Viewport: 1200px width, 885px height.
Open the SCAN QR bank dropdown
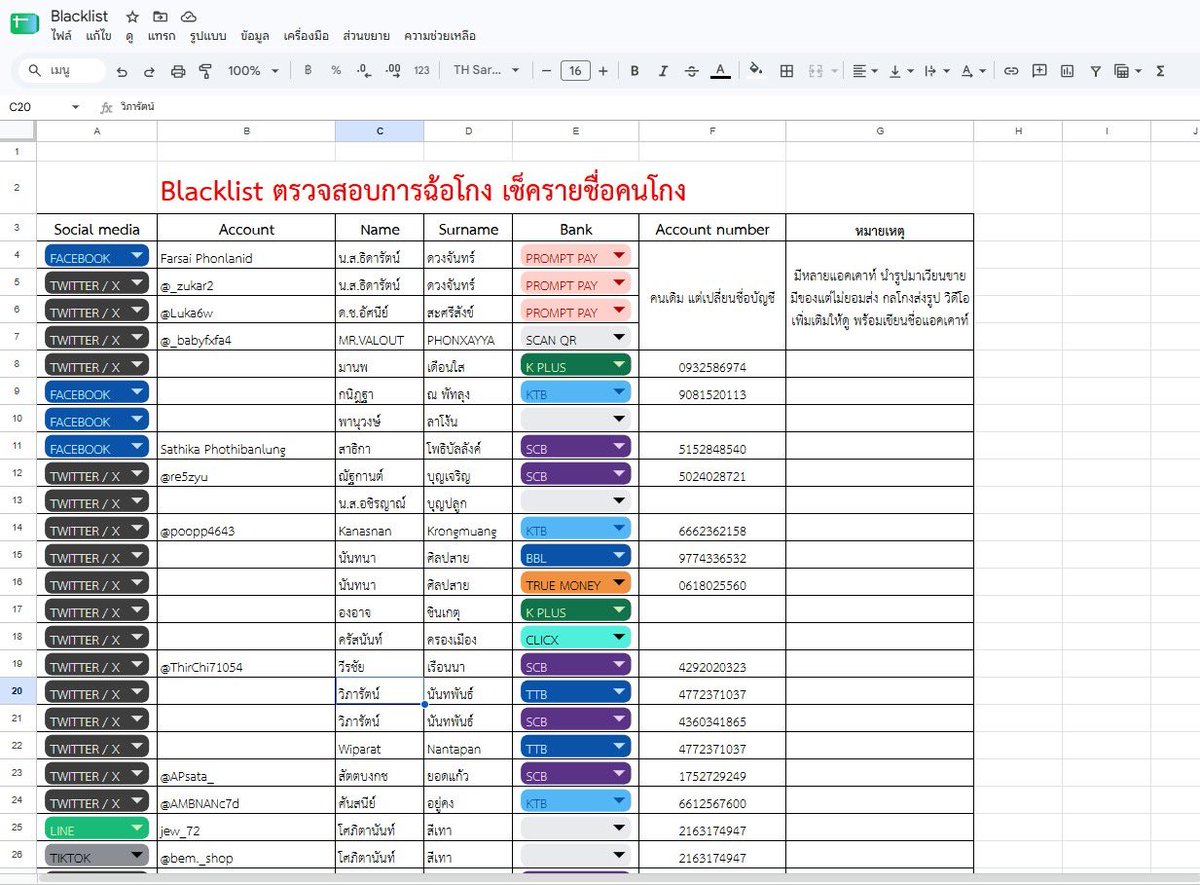pyautogui.click(x=618, y=340)
